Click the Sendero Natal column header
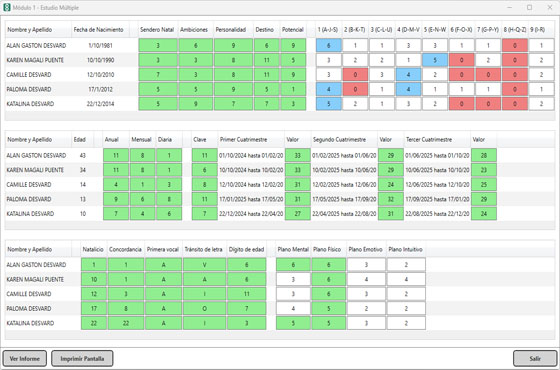Image resolution: width=560 pixels, height=370 pixels. pyautogui.click(x=158, y=30)
